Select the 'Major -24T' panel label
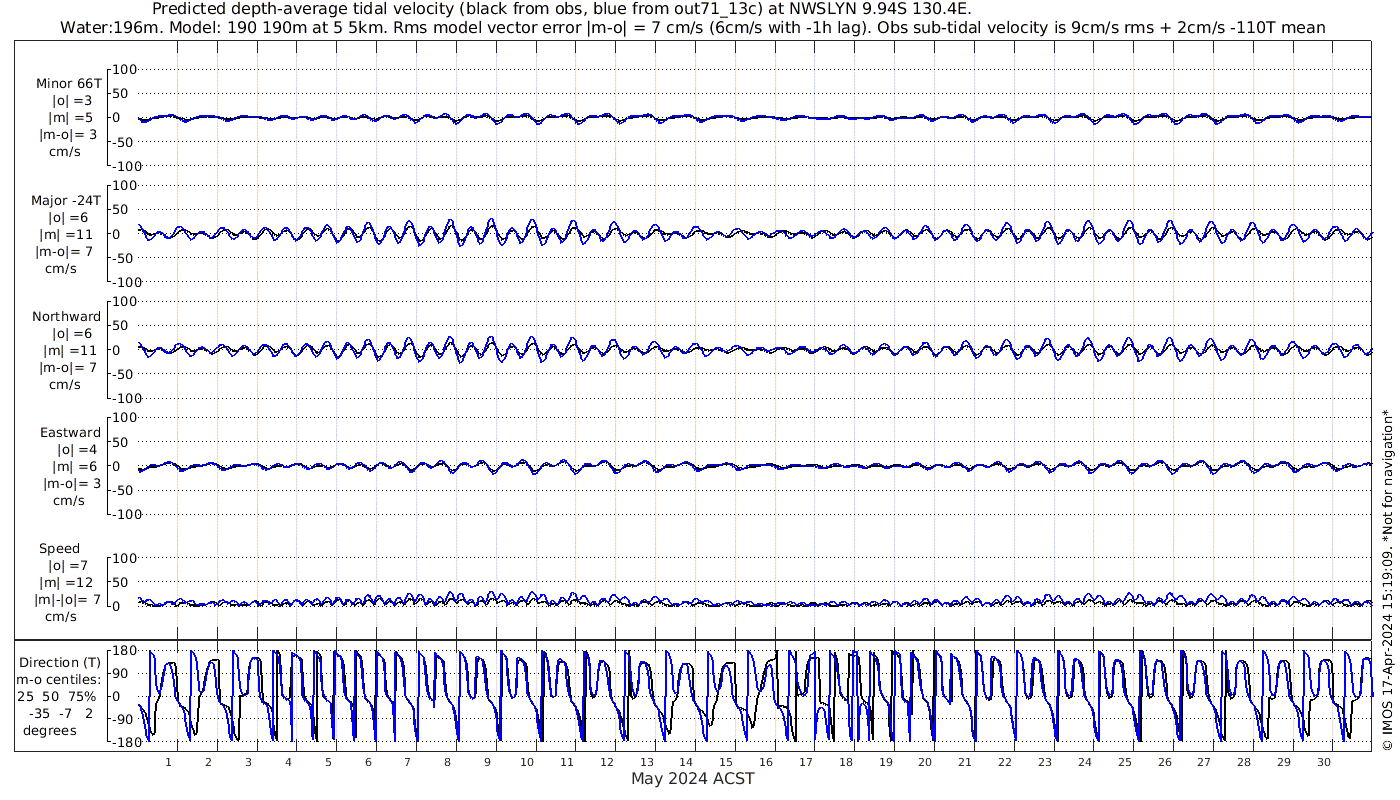This screenshot has height=800, width=1400. pyautogui.click(x=66, y=200)
